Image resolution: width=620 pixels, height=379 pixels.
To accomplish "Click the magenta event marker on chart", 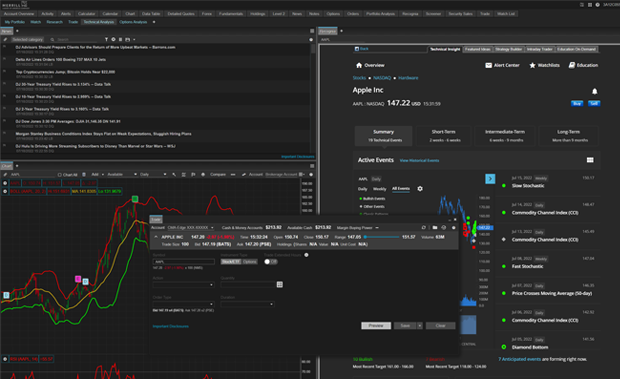I will click(x=78, y=279).
